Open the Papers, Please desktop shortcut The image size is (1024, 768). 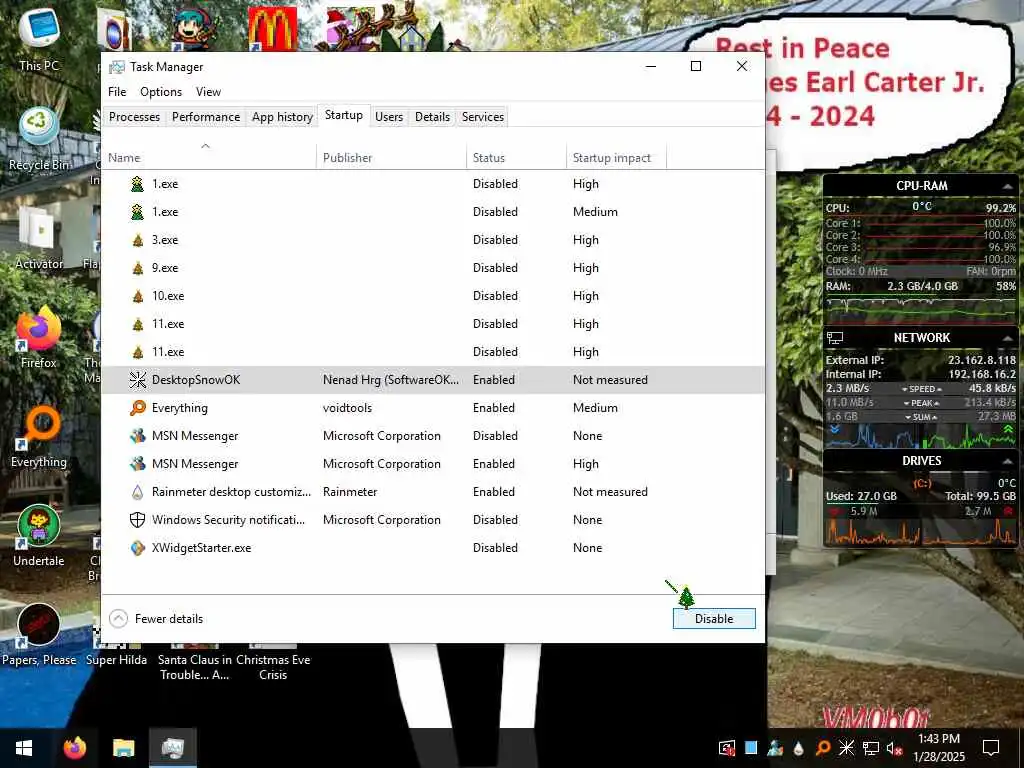click(x=39, y=635)
